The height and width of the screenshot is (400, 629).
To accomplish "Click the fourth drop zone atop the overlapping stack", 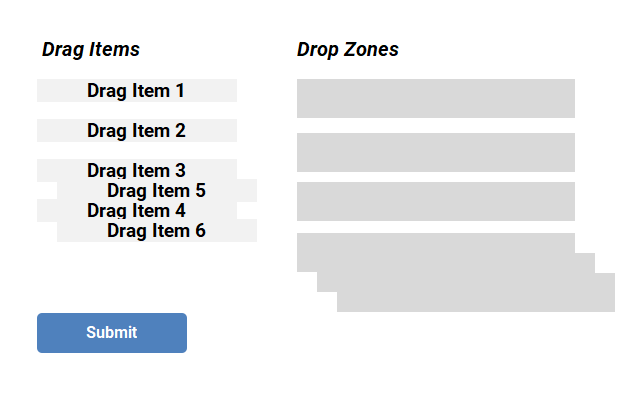I will (x=436, y=243).
